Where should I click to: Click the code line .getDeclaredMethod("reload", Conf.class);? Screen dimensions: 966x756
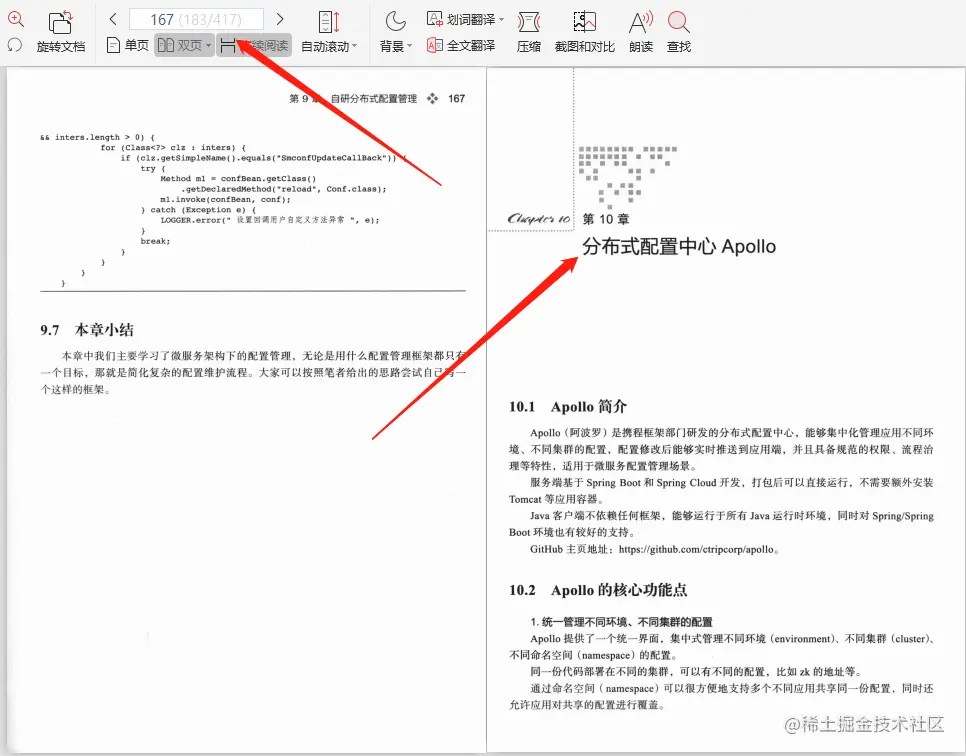[283, 189]
